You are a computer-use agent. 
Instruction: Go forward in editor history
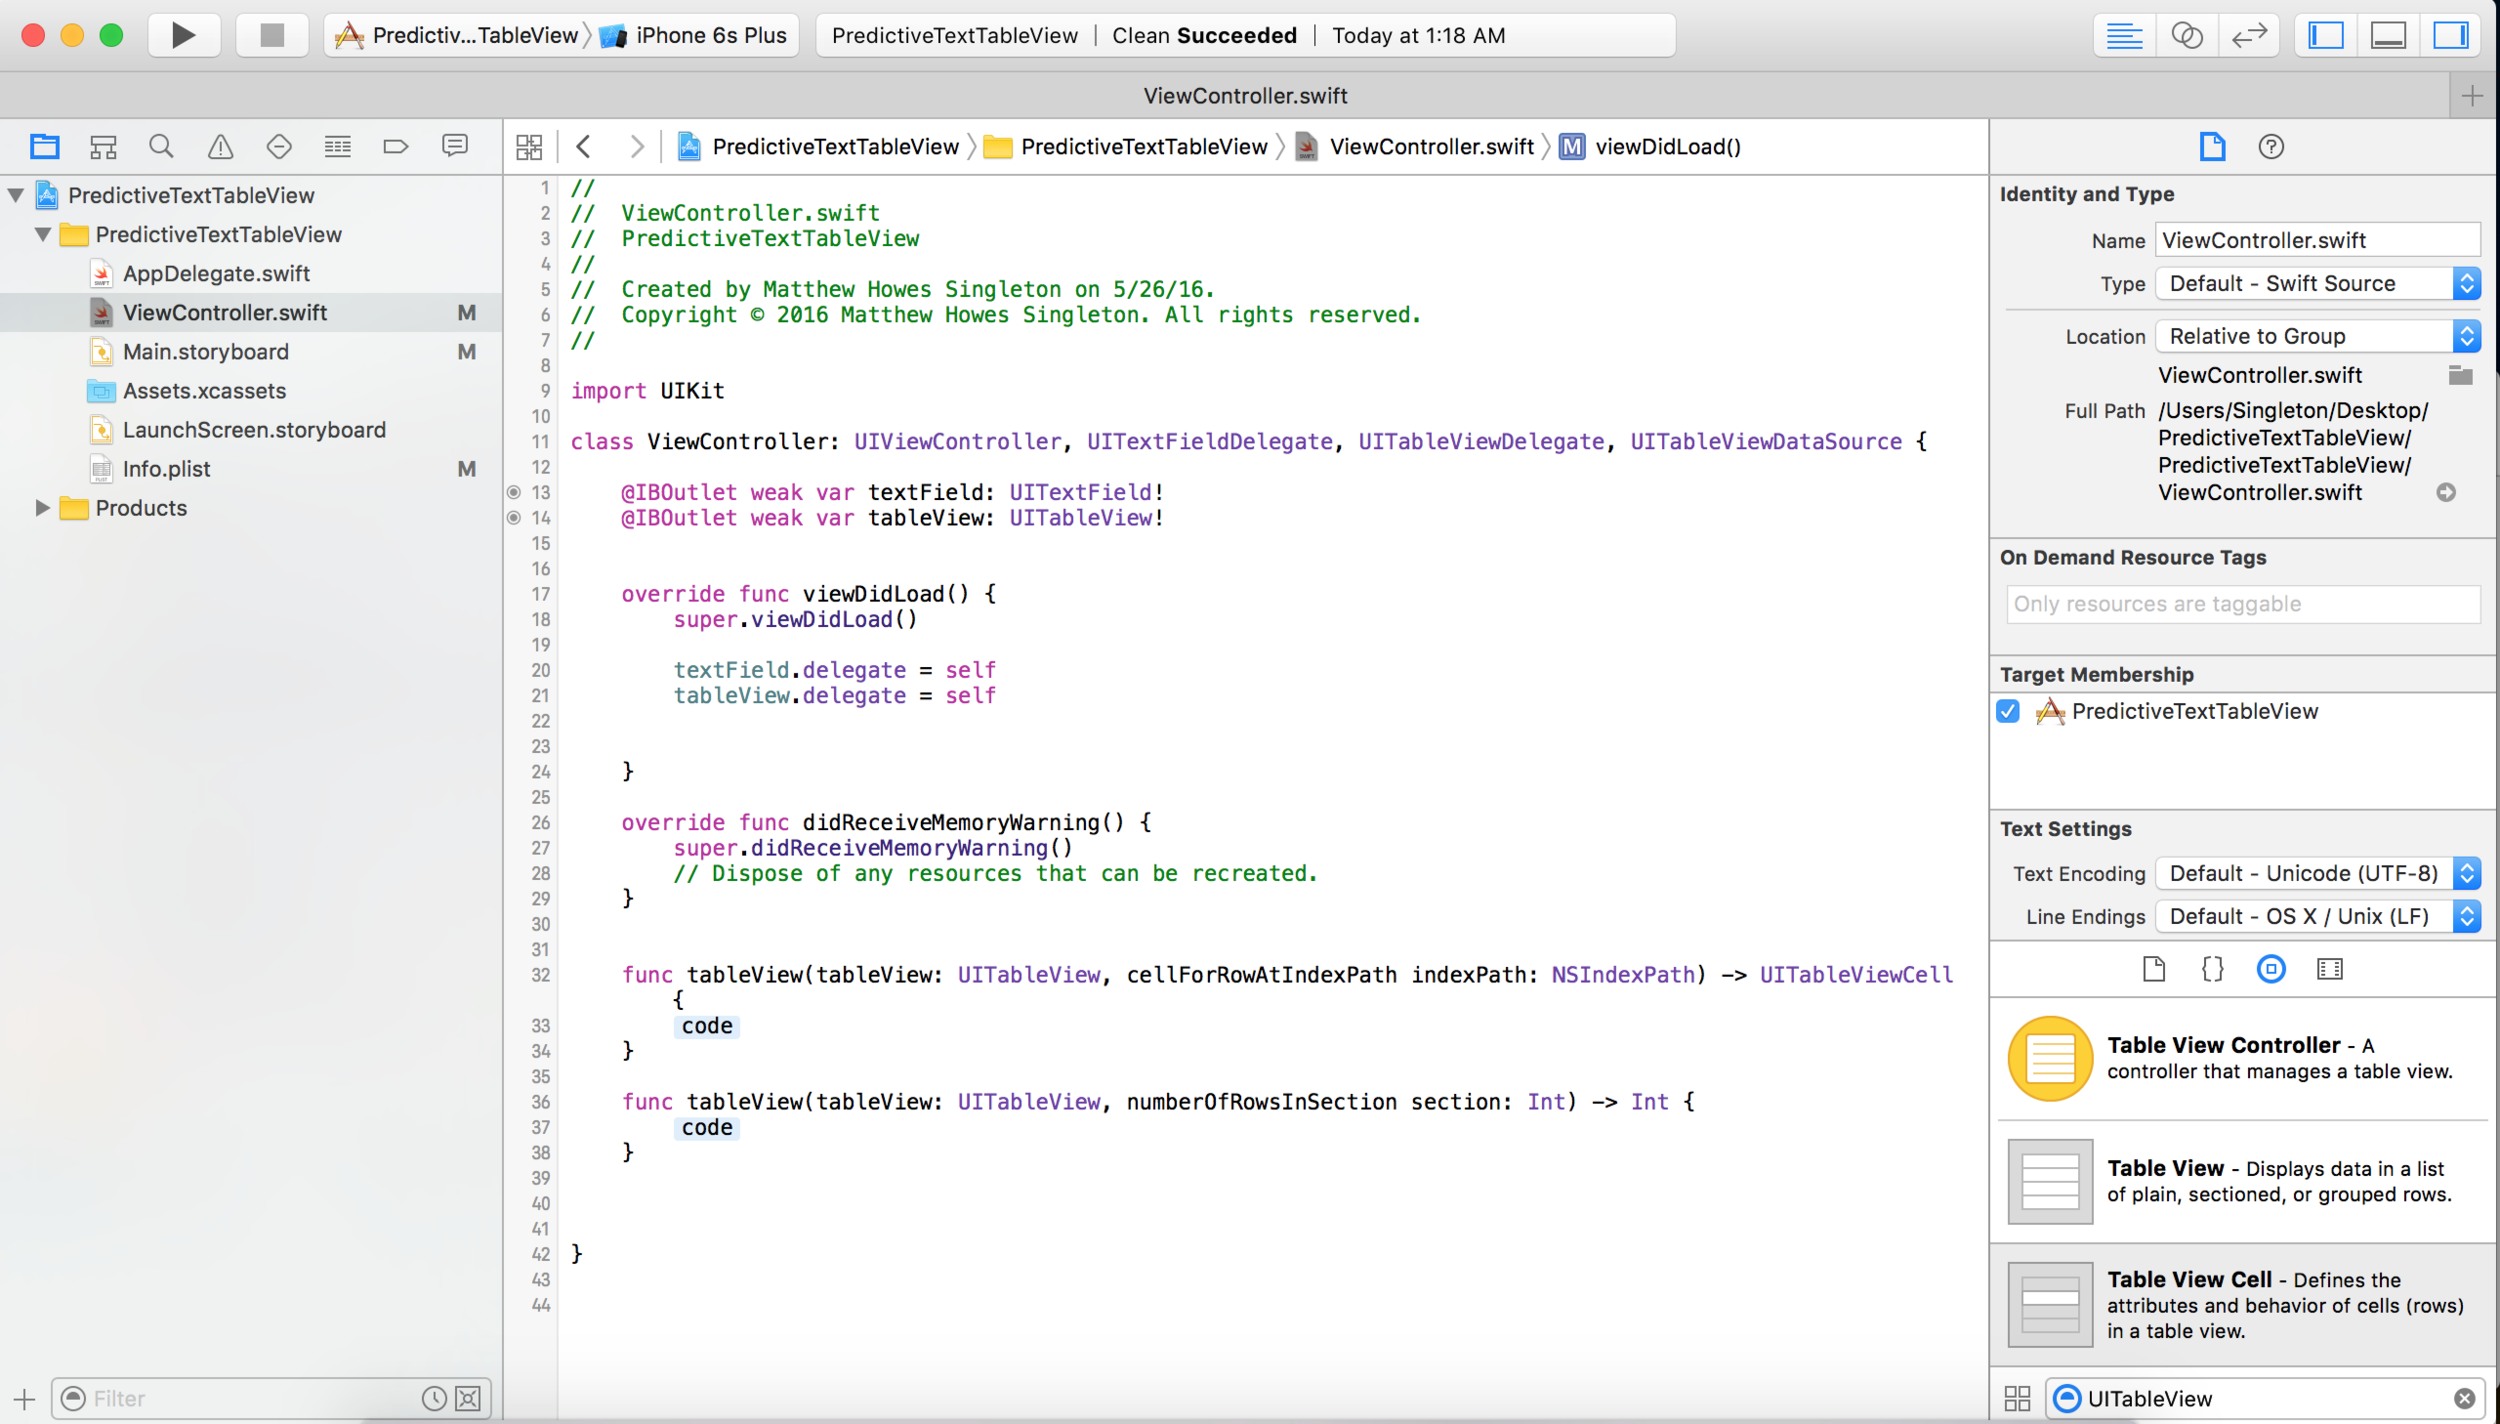point(636,147)
